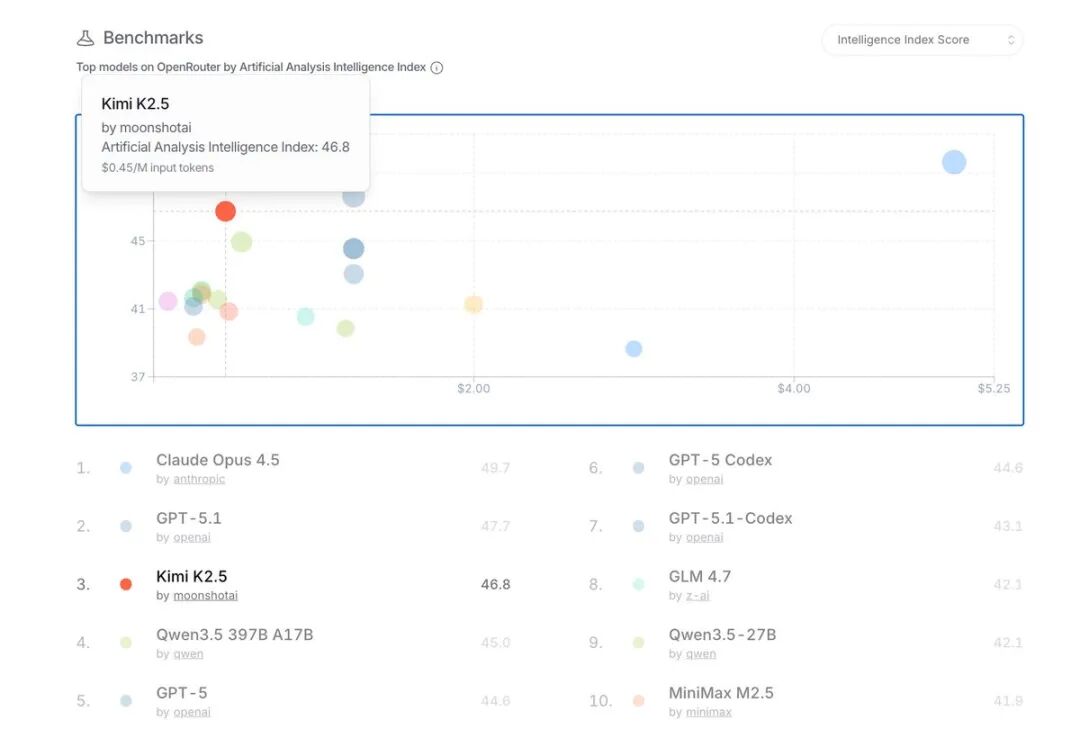Open the z-ai link under GLM 4.7
The height and width of the screenshot is (756, 1080).
click(696, 596)
